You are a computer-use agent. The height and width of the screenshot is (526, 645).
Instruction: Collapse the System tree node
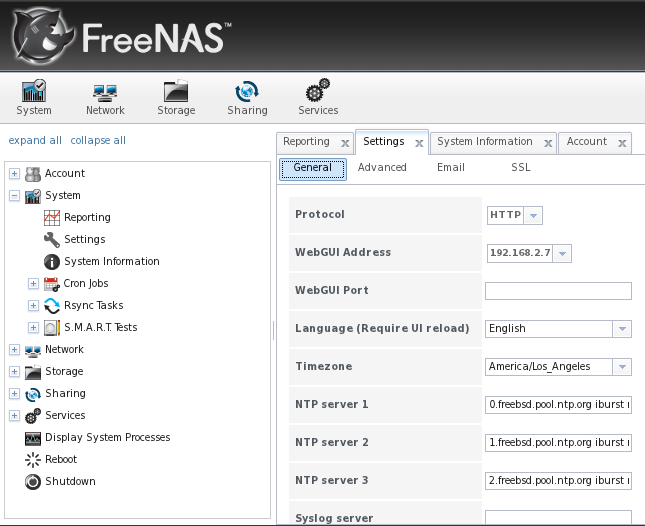coord(14,196)
